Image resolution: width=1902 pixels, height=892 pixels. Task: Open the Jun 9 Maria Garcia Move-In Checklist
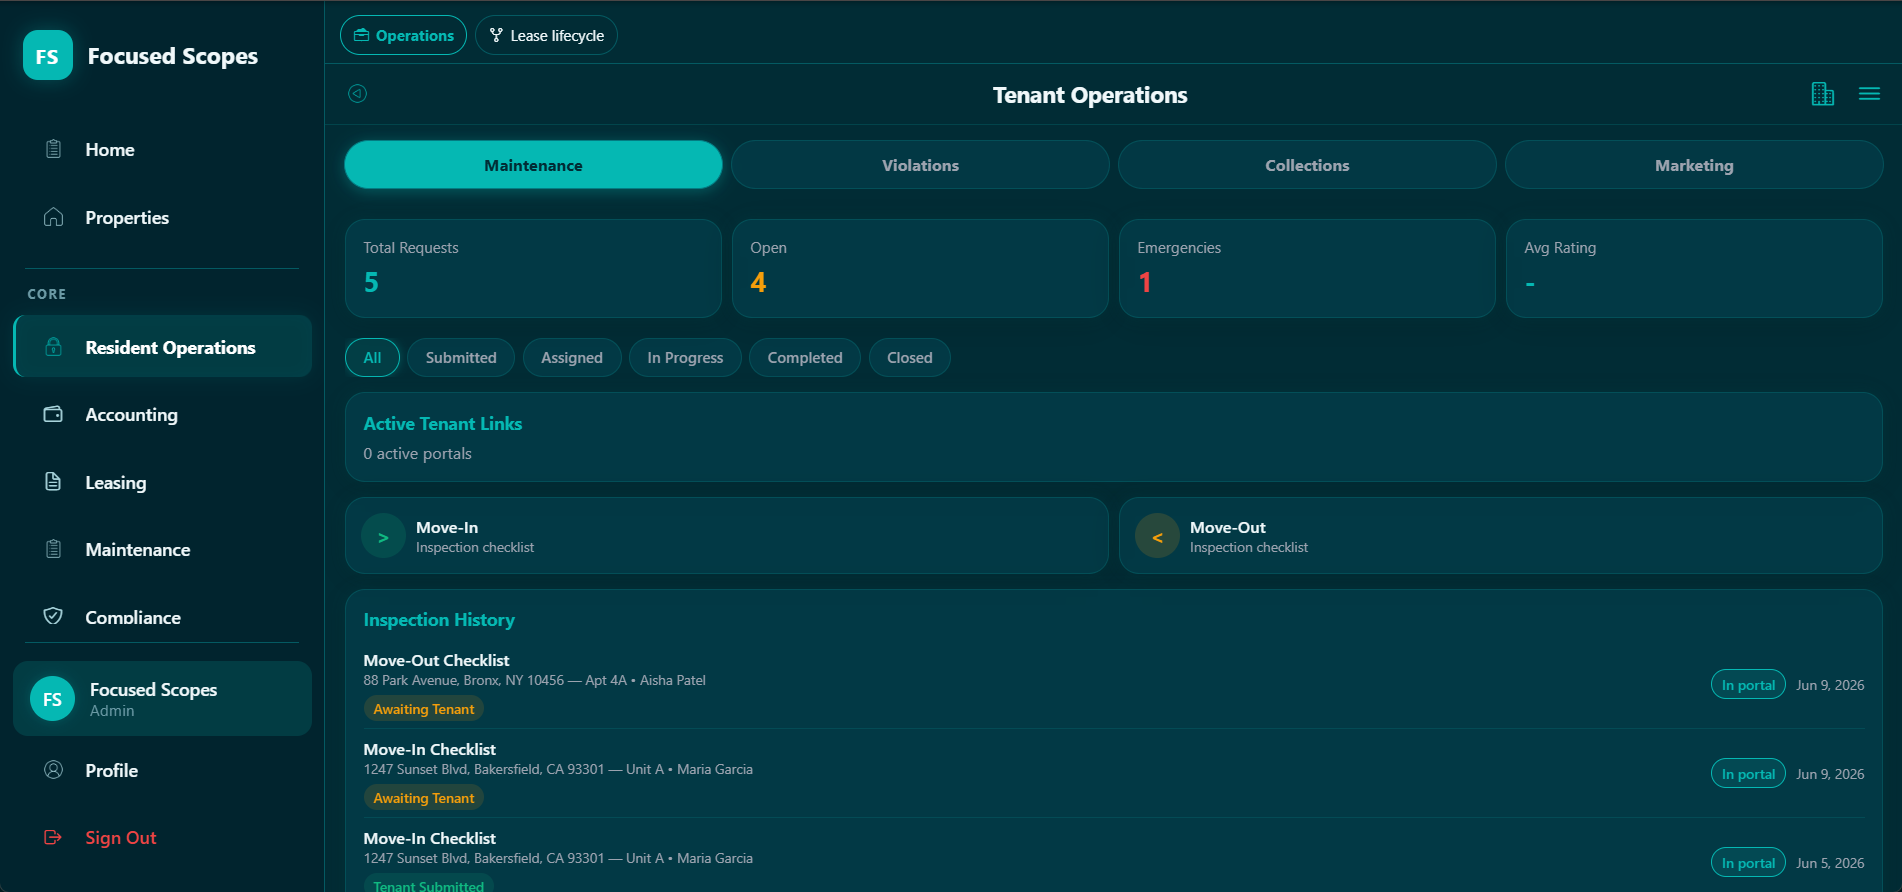tap(1113, 774)
